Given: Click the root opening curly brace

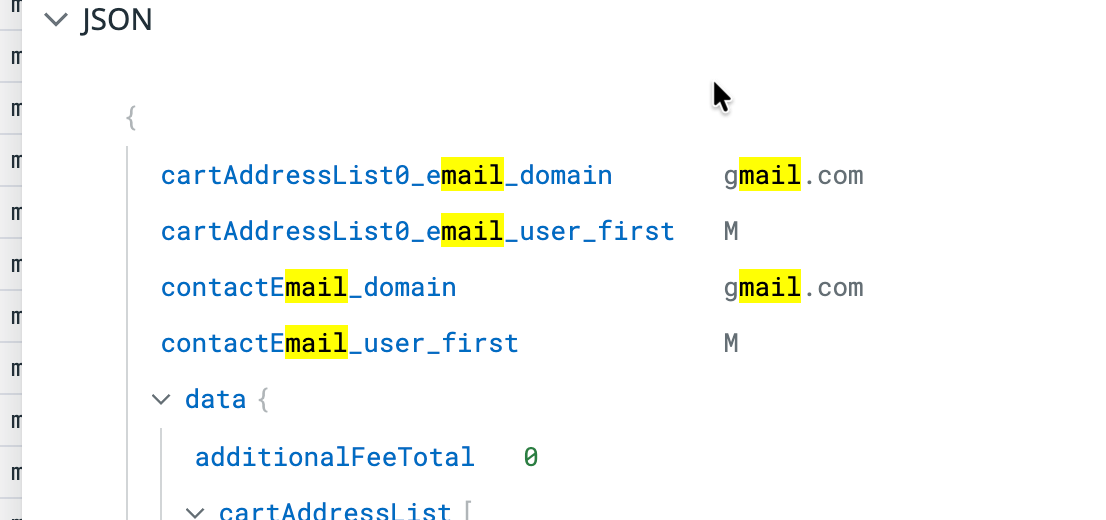Looking at the screenshot, I should click(x=131, y=119).
